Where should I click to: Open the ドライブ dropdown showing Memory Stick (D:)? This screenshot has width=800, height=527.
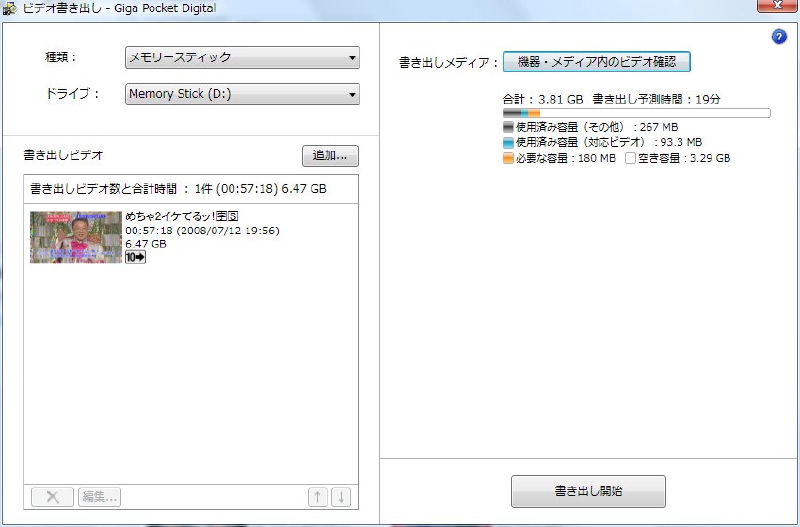click(242, 94)
